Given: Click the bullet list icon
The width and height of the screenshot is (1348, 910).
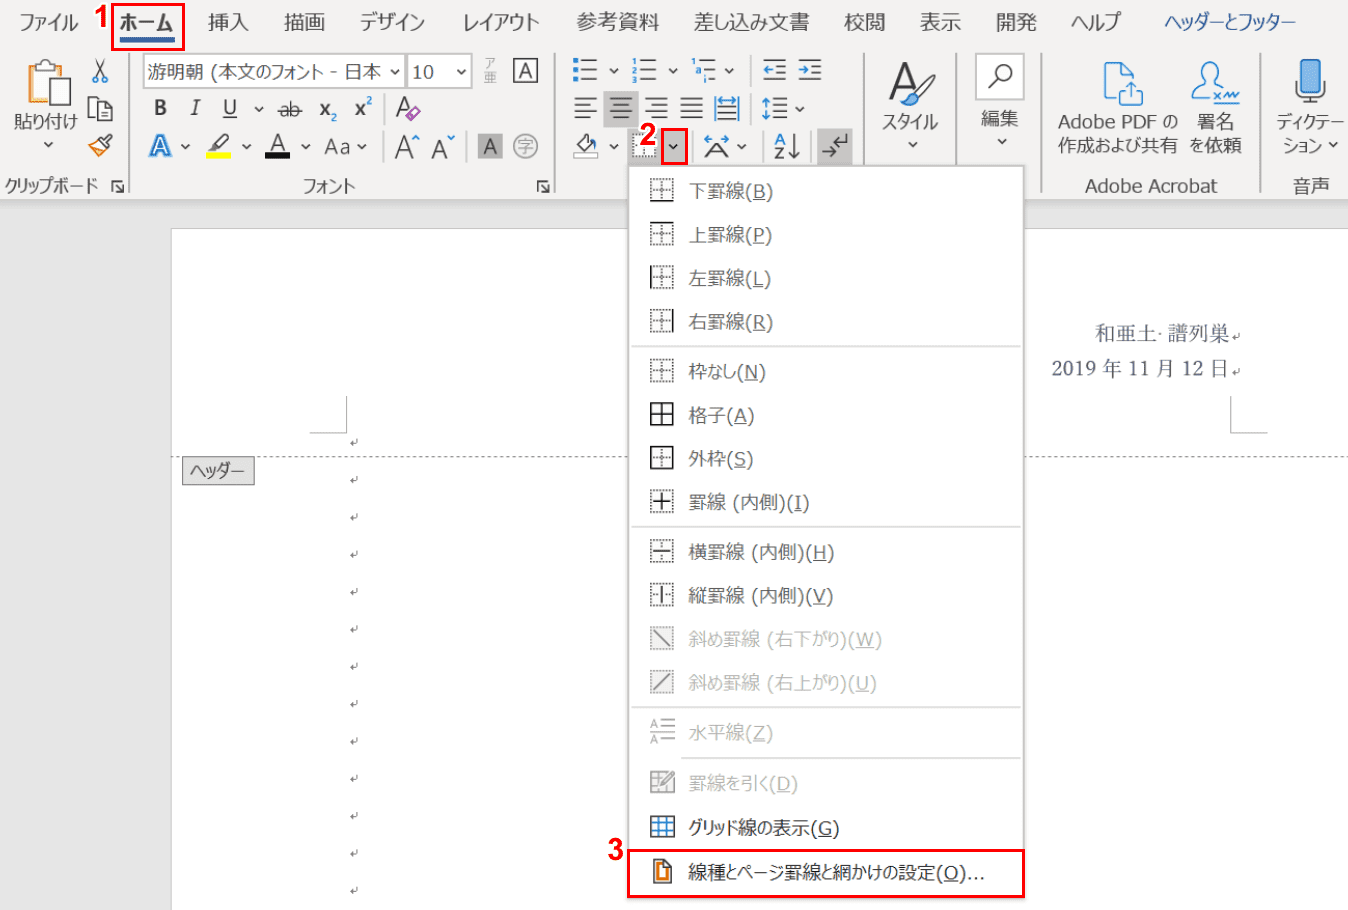Looking at the screenshot, I should [585, 70].
